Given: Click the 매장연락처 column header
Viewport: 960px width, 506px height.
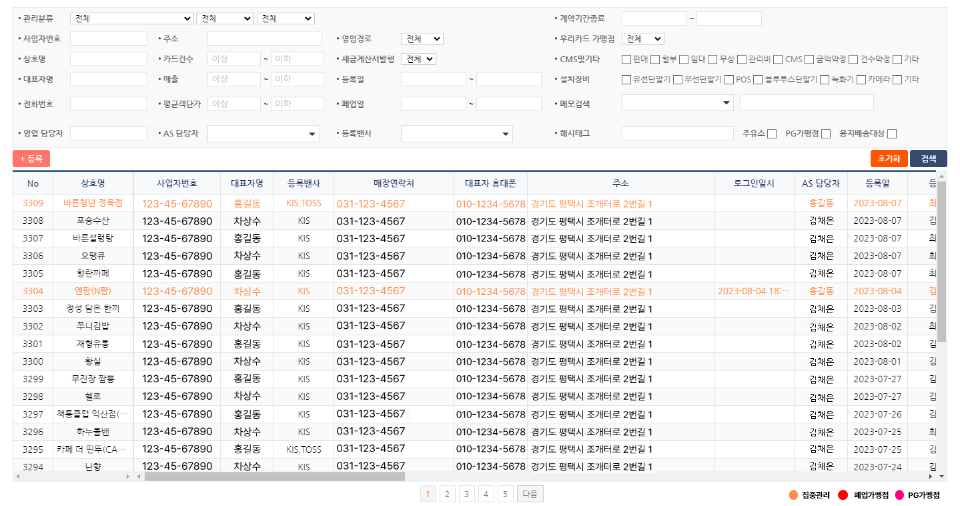Looking at the screenshot, I should pos(394,183).
